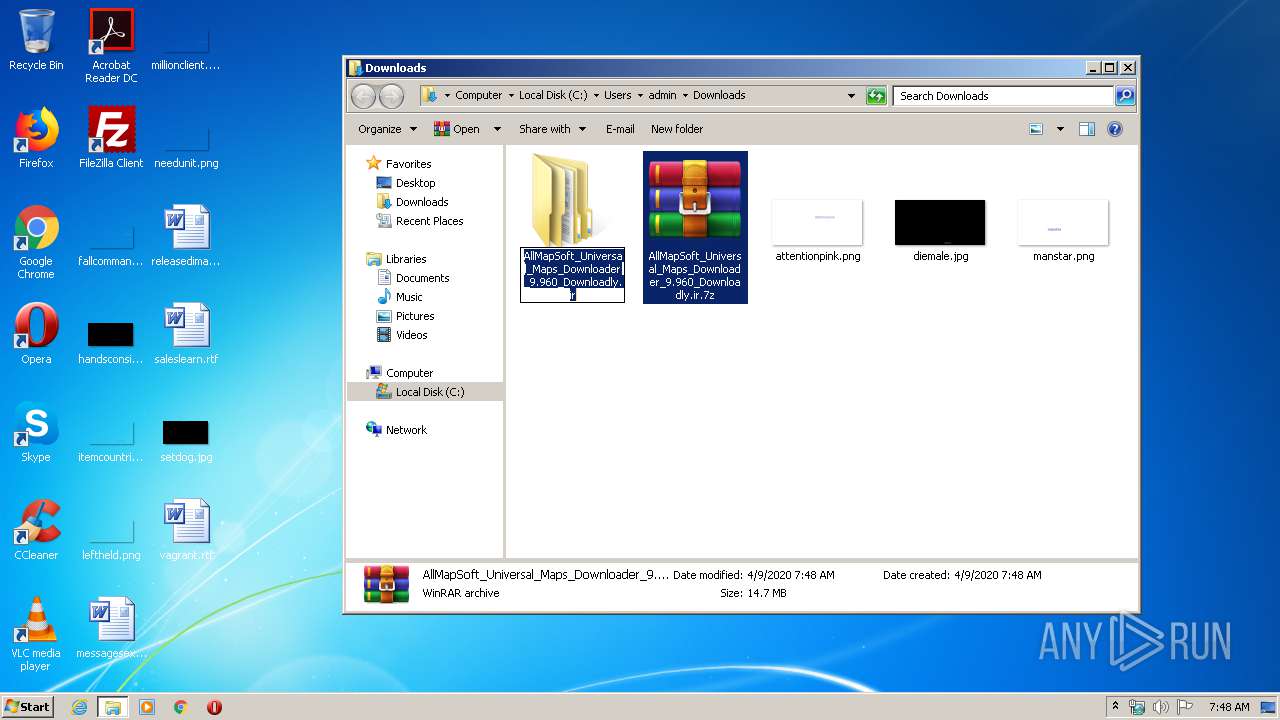Open Music library

pyautogui.click(x=400, y=297)
